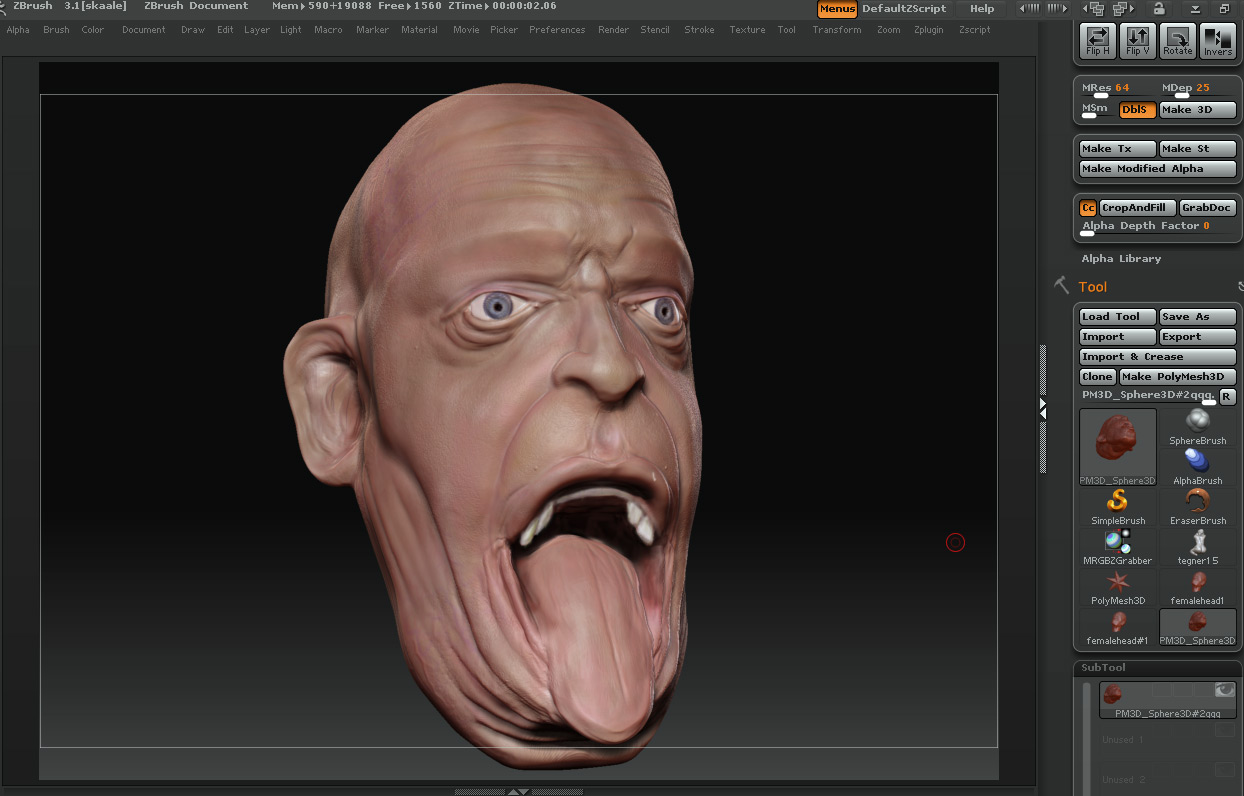Click the large current tool PM3D_Sphere3D thumbnail
Image resolution: width=1244 pixels, height=796 pixels.
[x=1118, y=447]
